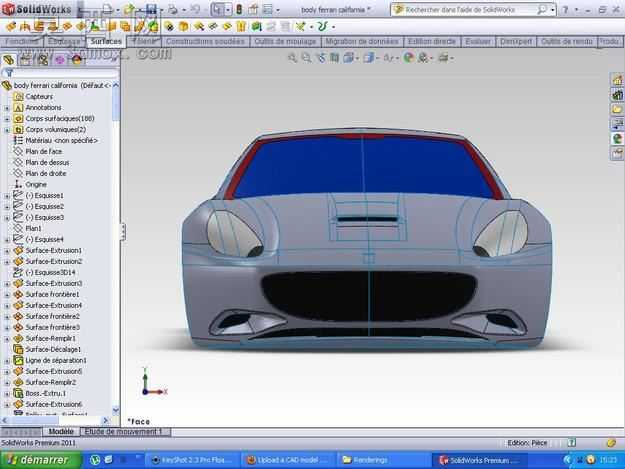Activate the Select cursor tool
Screen dimensions: 625x469
(x=218, y=9)
